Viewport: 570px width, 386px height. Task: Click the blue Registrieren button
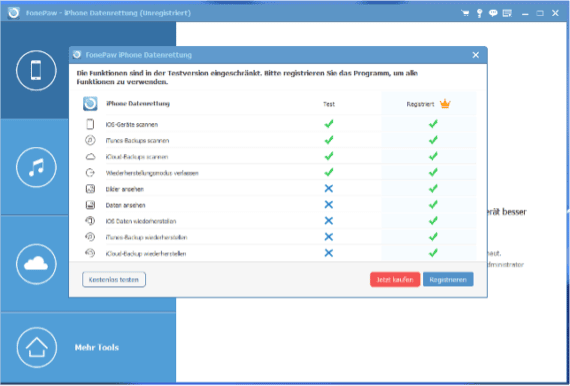point(448,280)
